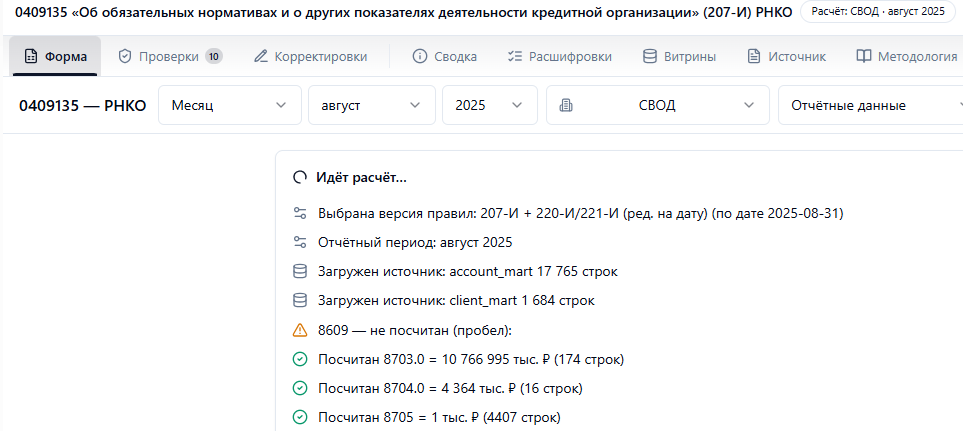Open the Месяц period type dropdown
This screenshot has width=963, height=431.
(x=230, y=105)
